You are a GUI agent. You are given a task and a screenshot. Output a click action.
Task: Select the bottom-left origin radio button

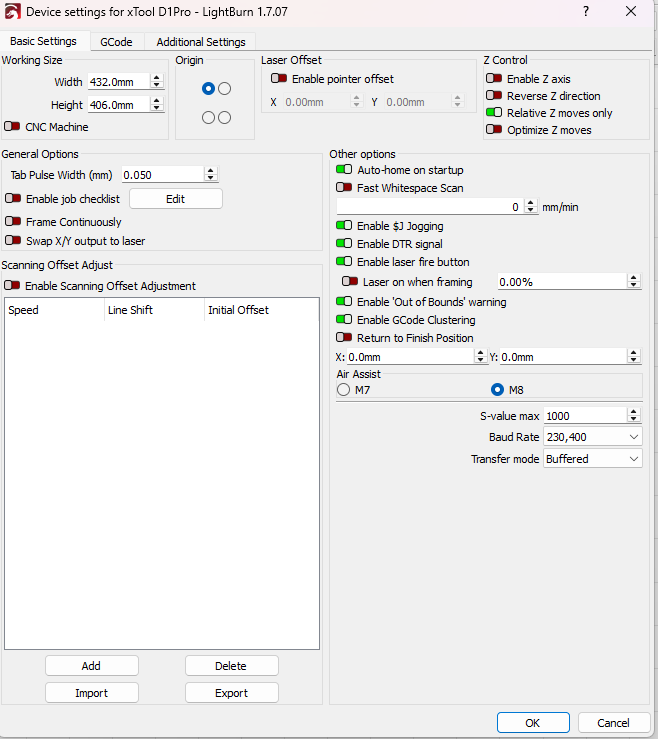[x=208, y=117]
